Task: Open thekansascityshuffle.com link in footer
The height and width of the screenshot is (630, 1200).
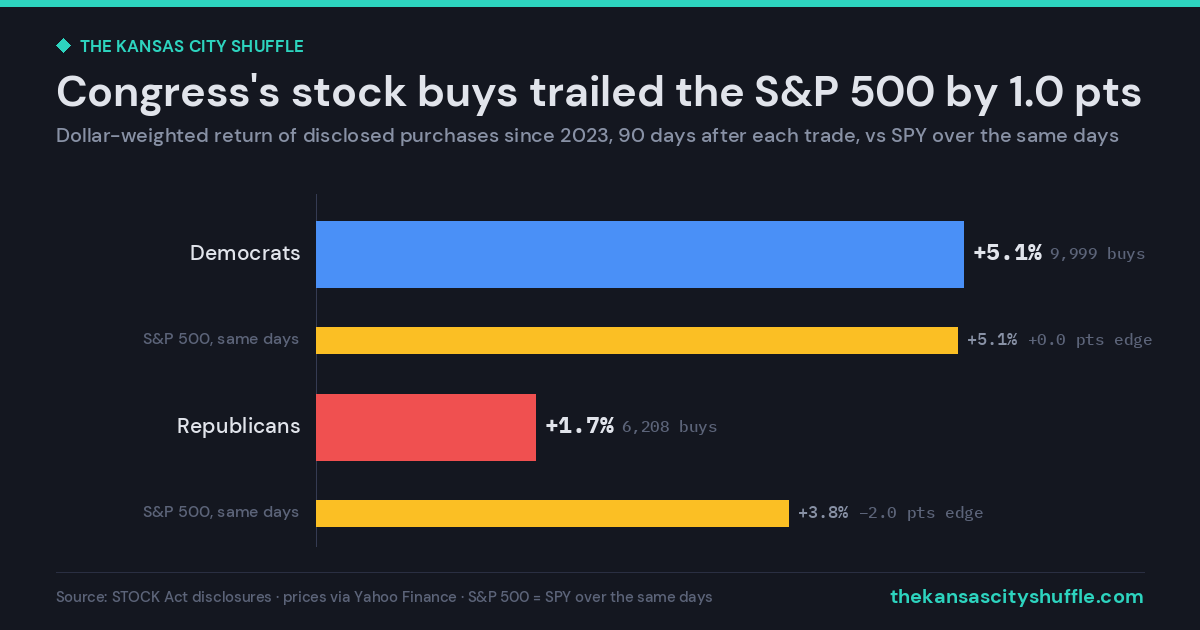Action: [1016, 596]
